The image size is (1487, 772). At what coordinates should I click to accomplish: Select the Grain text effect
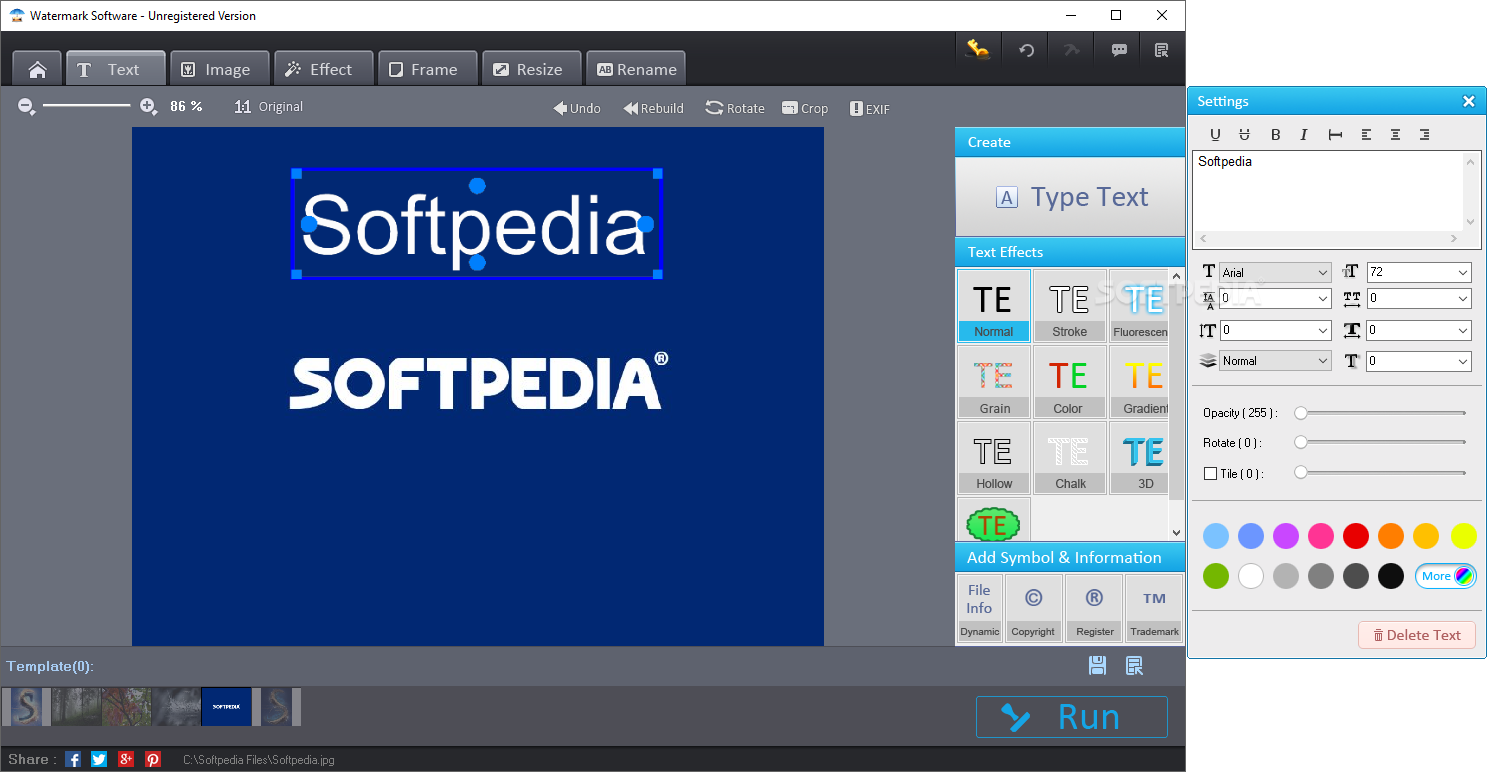click(x=993, y=382)
